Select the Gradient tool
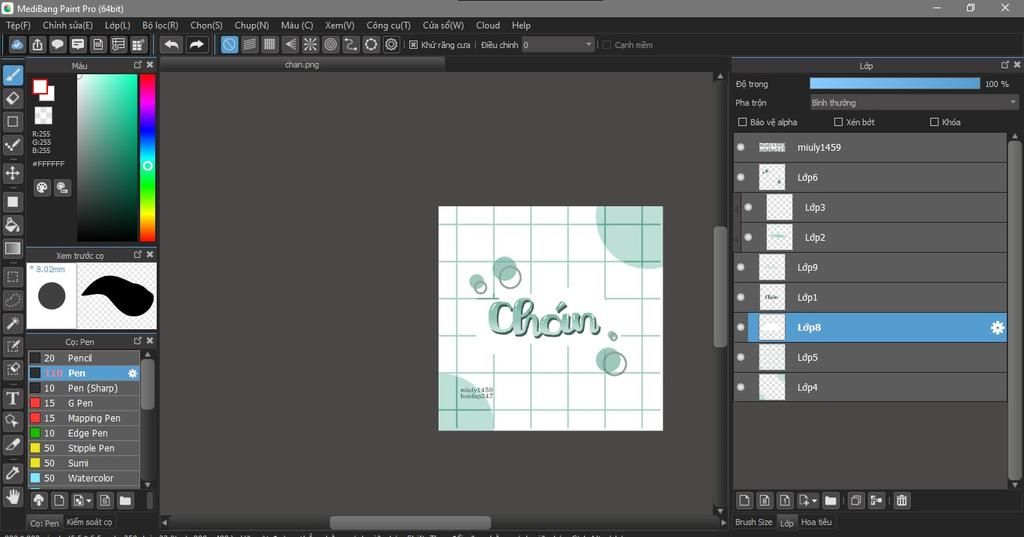 [x=12, y=248]
